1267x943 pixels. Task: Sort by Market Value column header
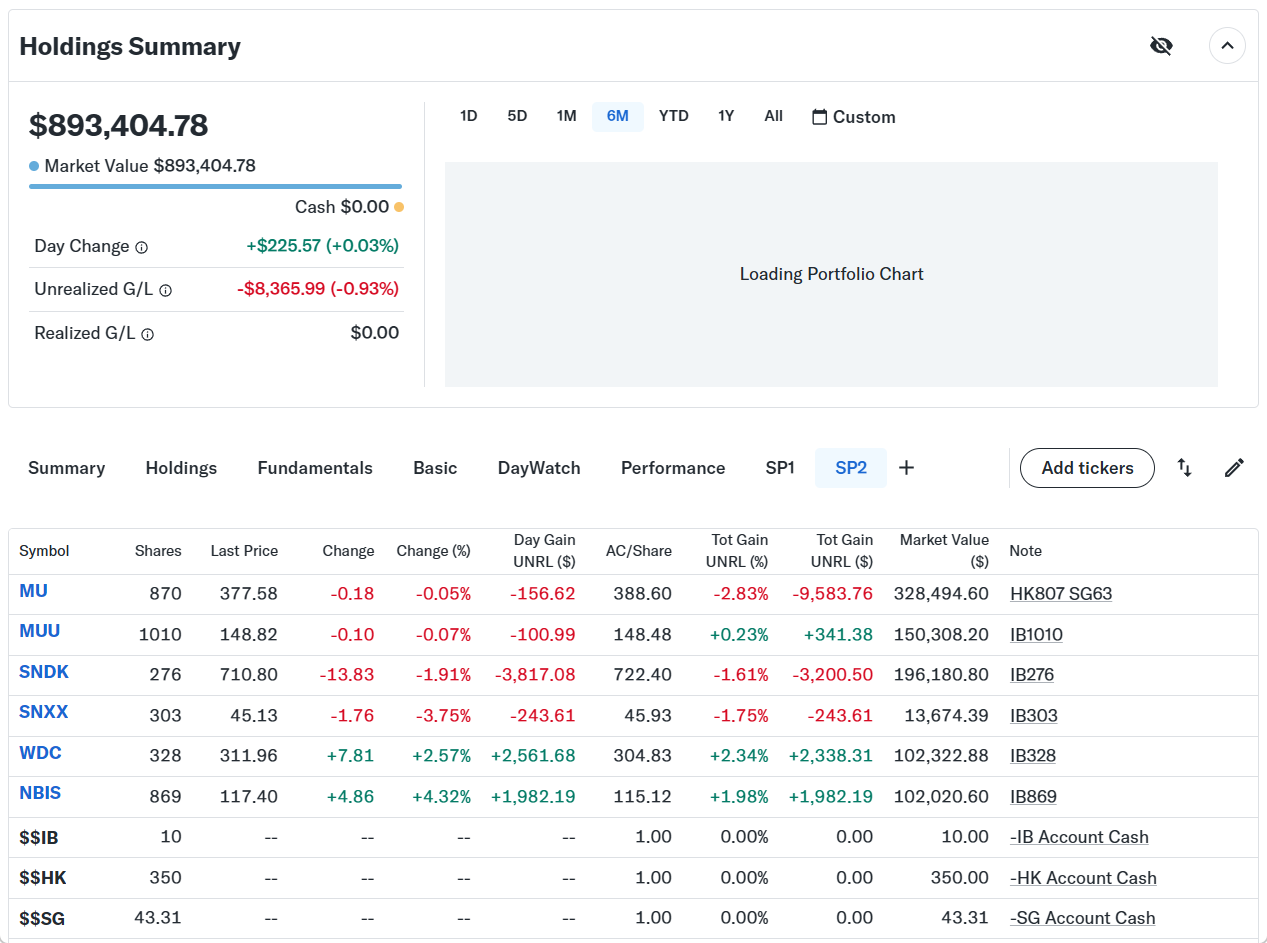(x=944, y=550)
